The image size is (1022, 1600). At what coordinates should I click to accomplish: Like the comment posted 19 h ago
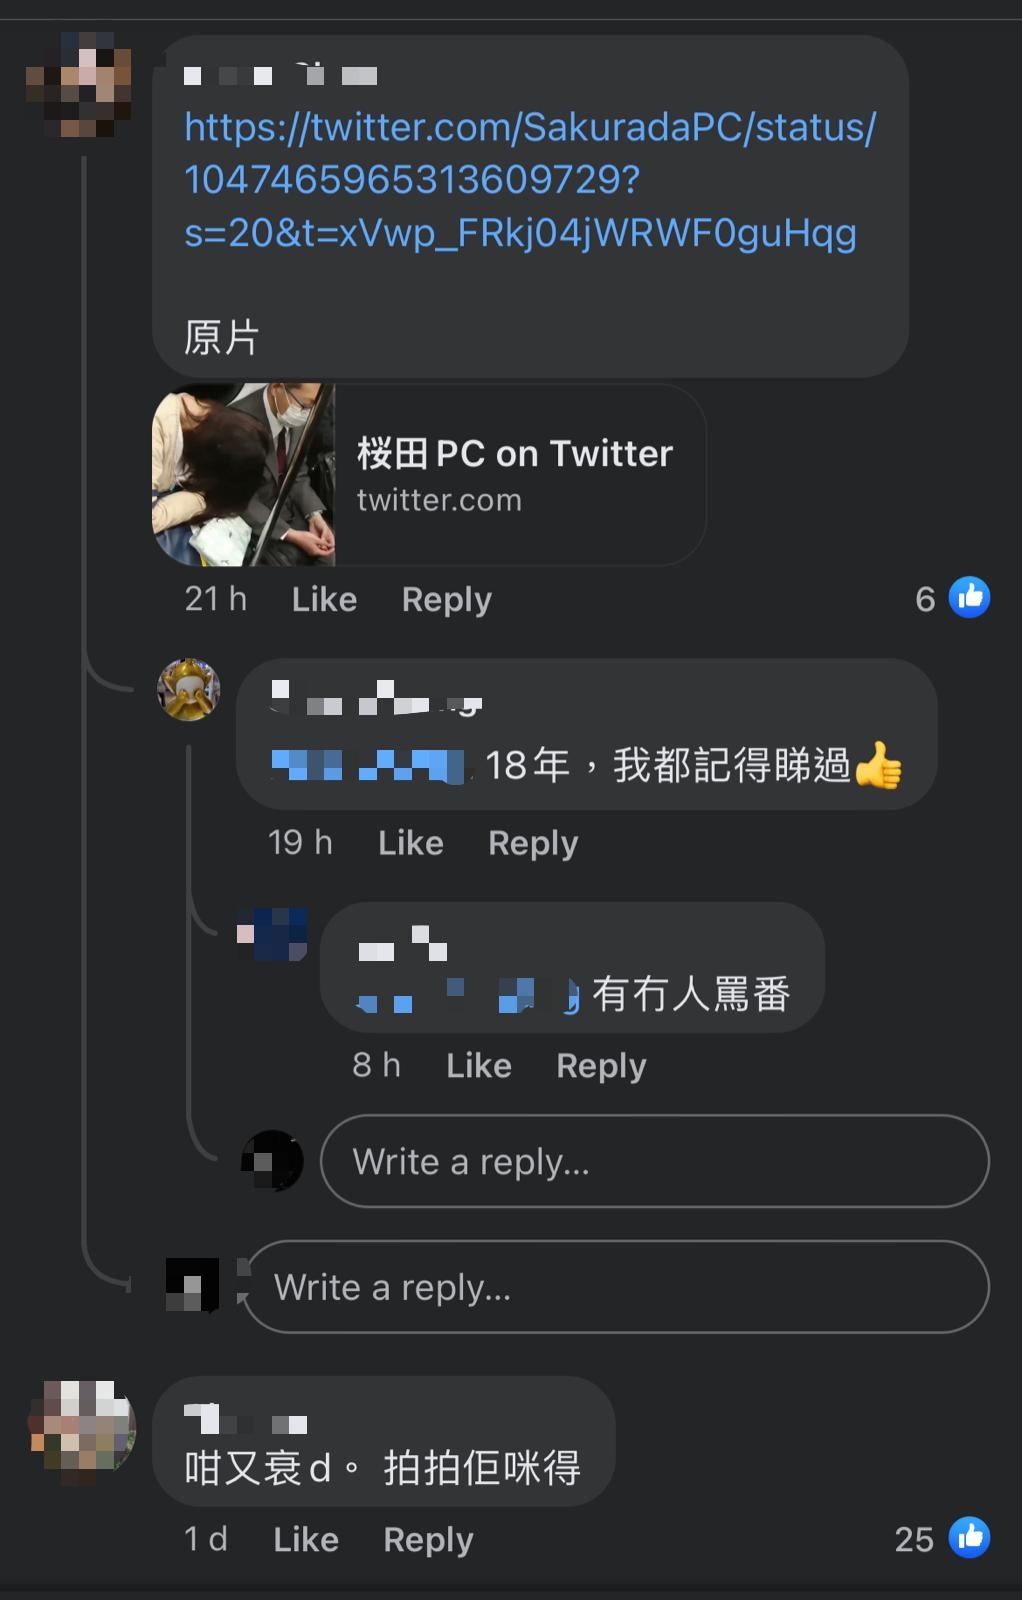[x=410, y=843]
